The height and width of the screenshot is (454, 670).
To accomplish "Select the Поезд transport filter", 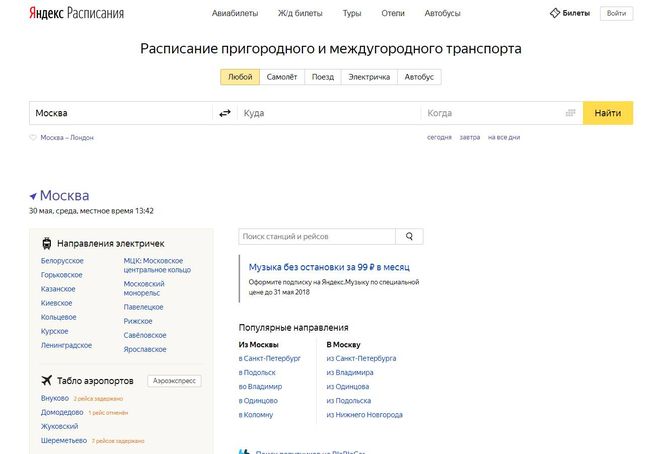I will (323, 77).
